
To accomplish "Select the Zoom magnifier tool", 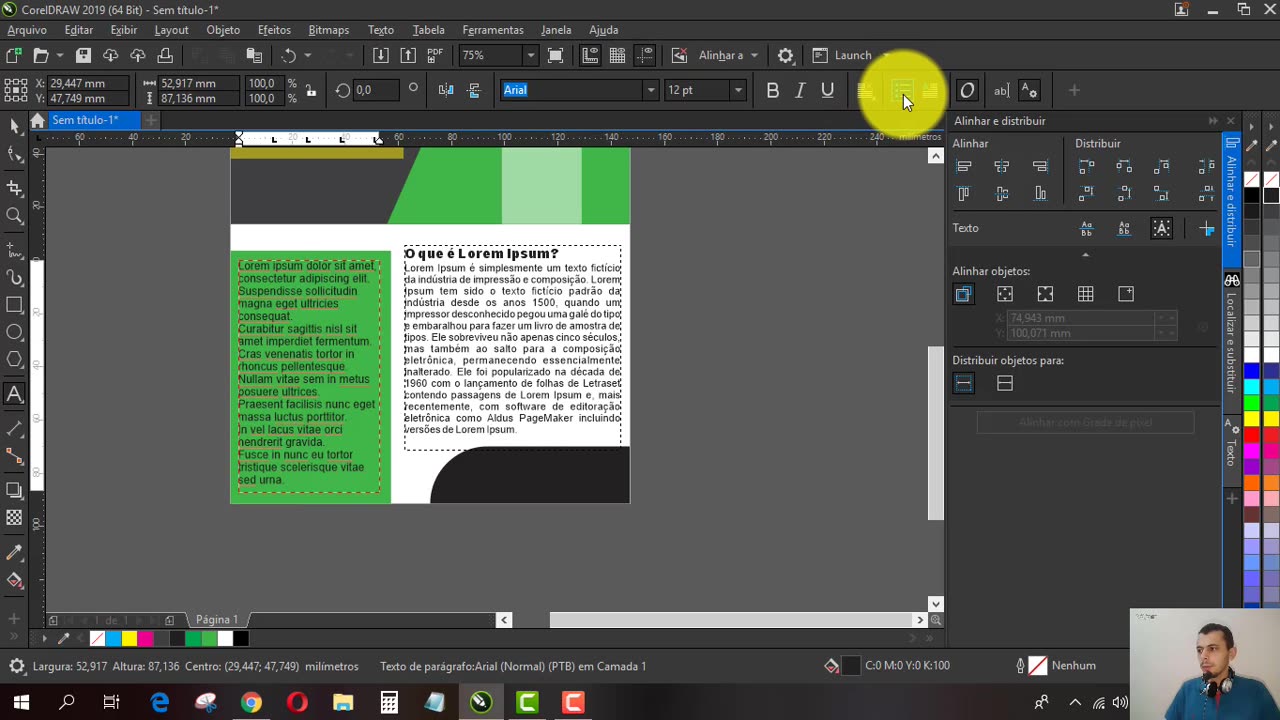I will point(14,216).
